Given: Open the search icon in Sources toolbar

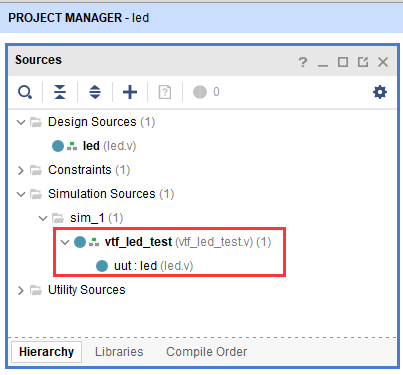Looking at the screenshot, I should point(25,92).
